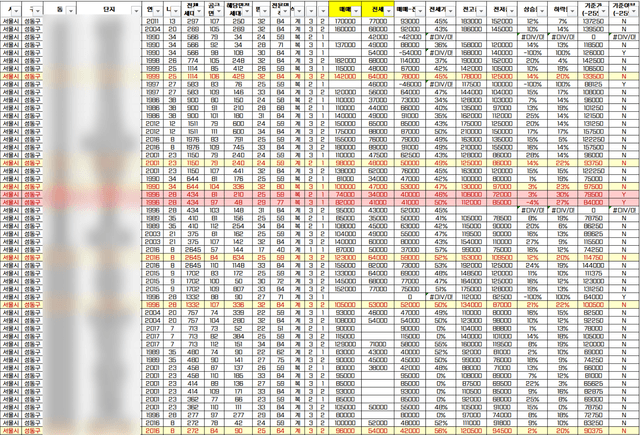The height and width of the screenshot is (435, 640).
Task: Open the 단지 column filter dropdown
Action: [x=136, y=11]
